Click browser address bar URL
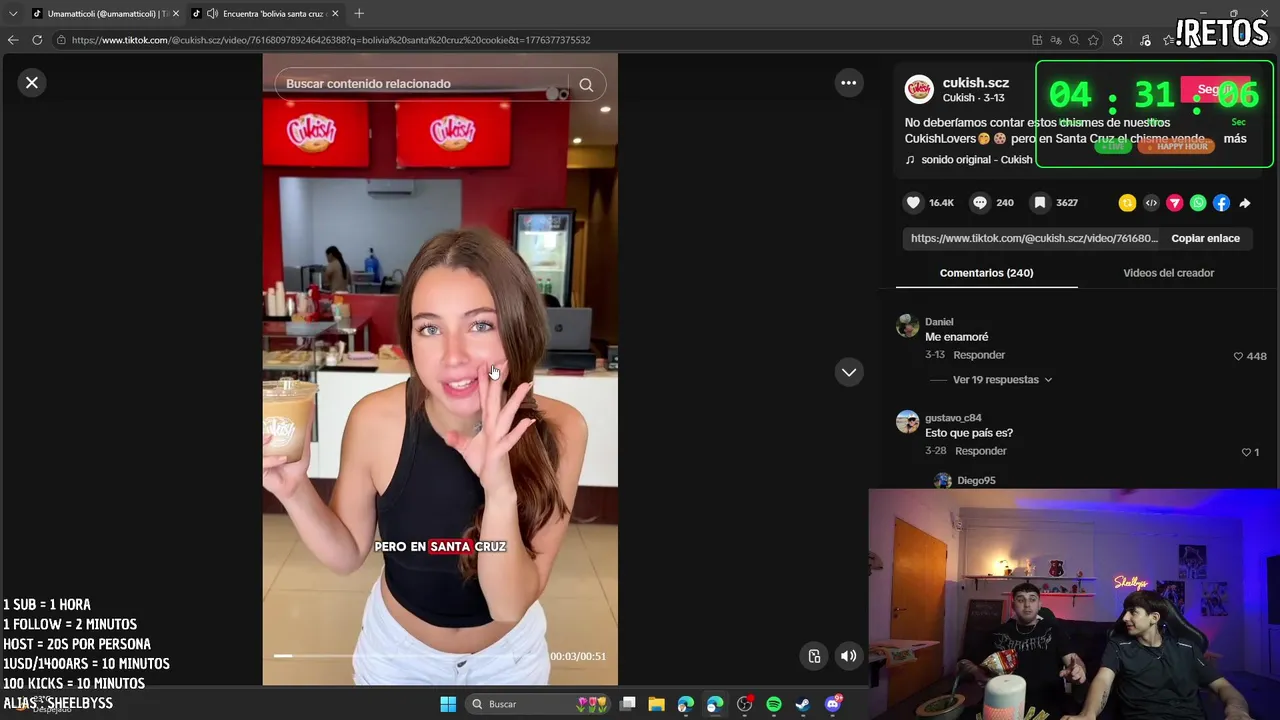 [331, 40]
